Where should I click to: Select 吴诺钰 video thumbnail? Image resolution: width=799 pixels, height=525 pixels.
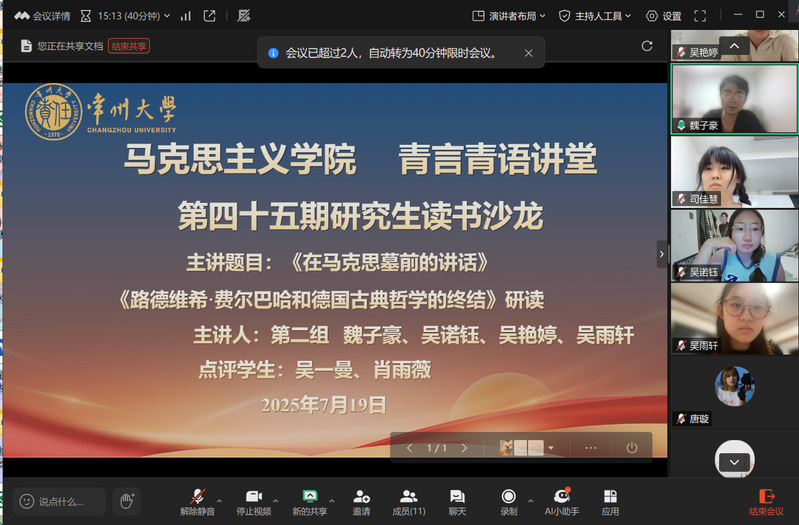point(734,245)
